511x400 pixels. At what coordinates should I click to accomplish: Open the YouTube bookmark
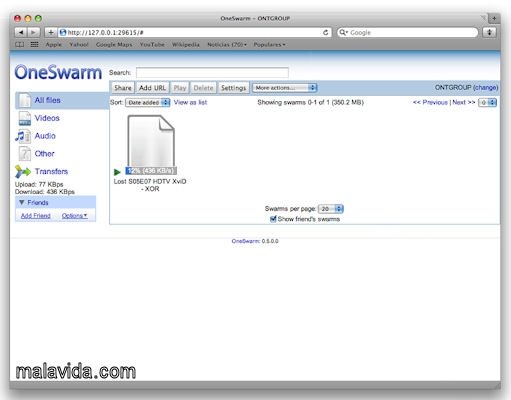tap(152, 44)
